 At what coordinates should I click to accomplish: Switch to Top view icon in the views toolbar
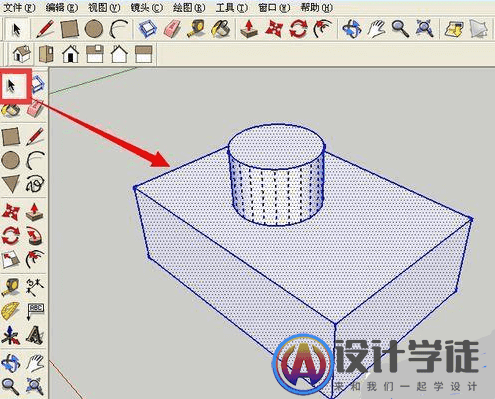click(46, 54)
